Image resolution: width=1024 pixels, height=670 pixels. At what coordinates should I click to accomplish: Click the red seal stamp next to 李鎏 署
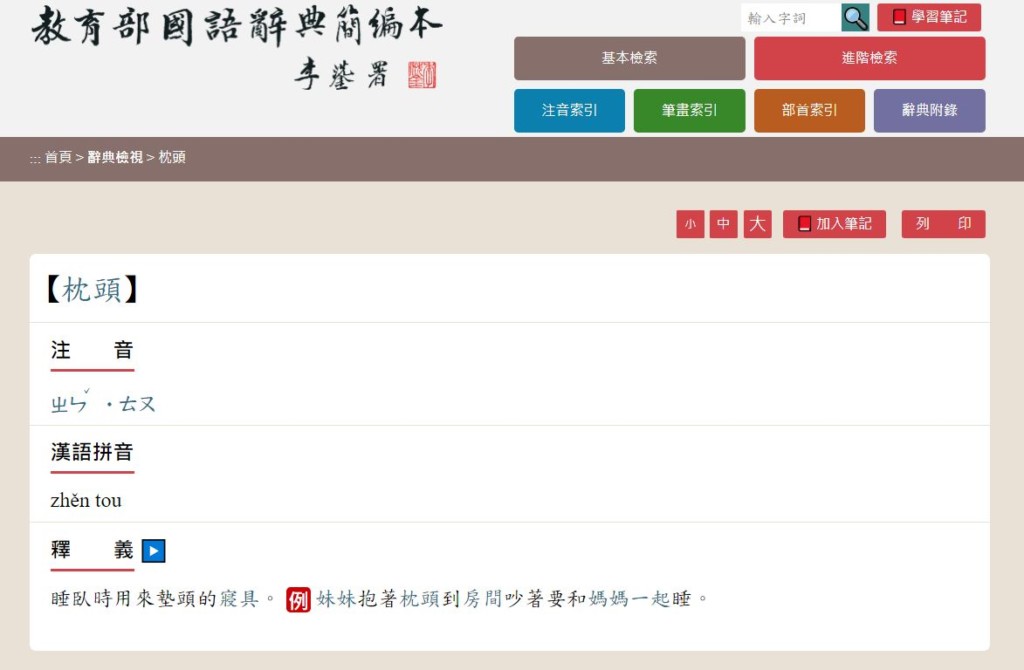click(x=422, y=75)
